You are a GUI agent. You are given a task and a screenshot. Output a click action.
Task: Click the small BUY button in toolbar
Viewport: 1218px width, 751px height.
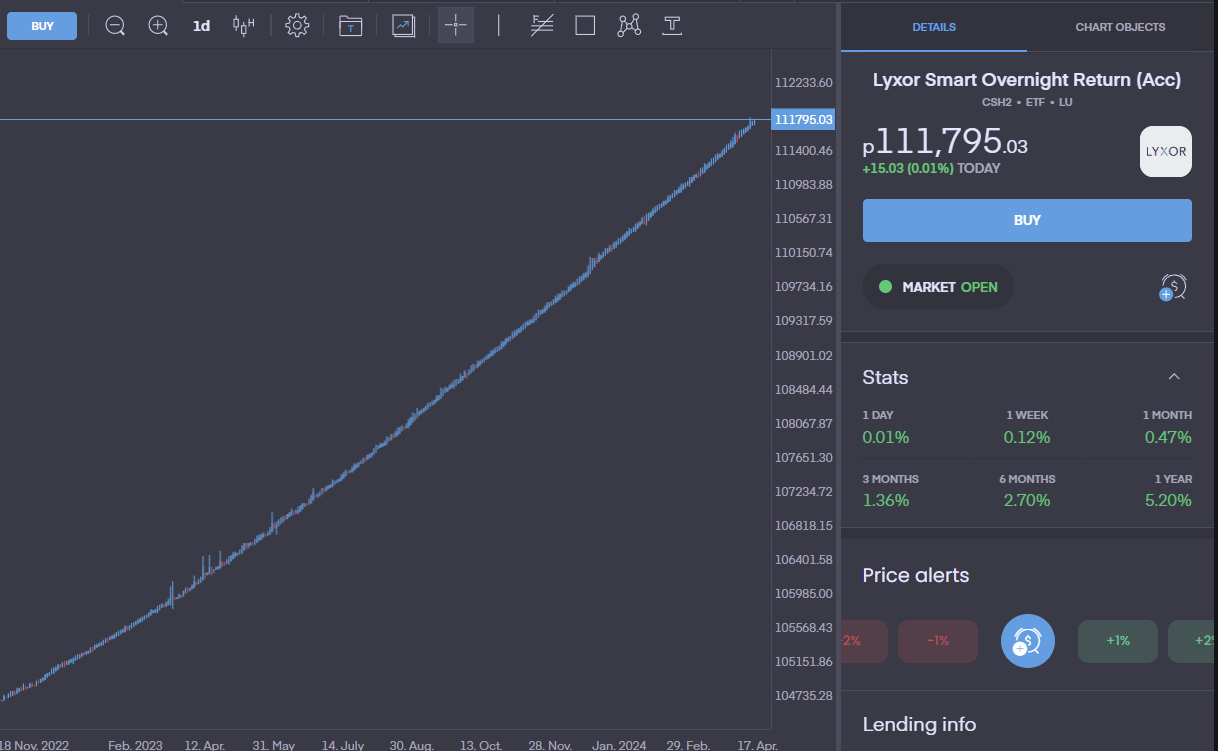tap(42, 26)
